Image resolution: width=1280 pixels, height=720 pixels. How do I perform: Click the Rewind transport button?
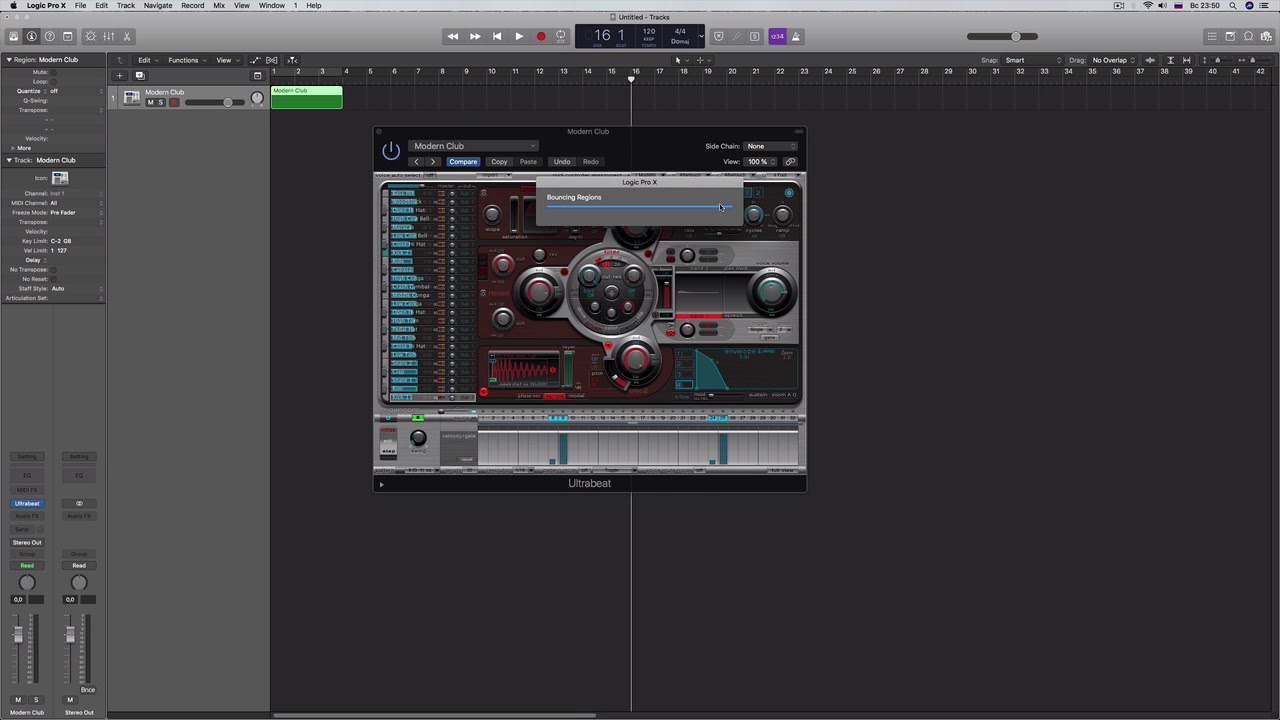pos(453,37)
